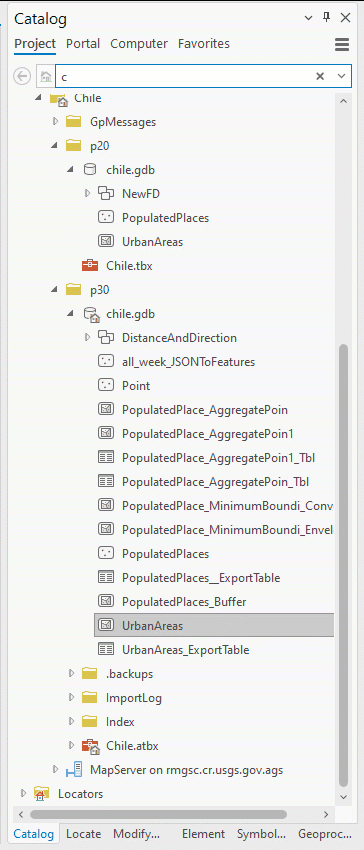The height and width of the screenshot is (850, 364).
Task: Toggle auto-hide pin of Catalog pane
Action: click(x=327, y=17)
